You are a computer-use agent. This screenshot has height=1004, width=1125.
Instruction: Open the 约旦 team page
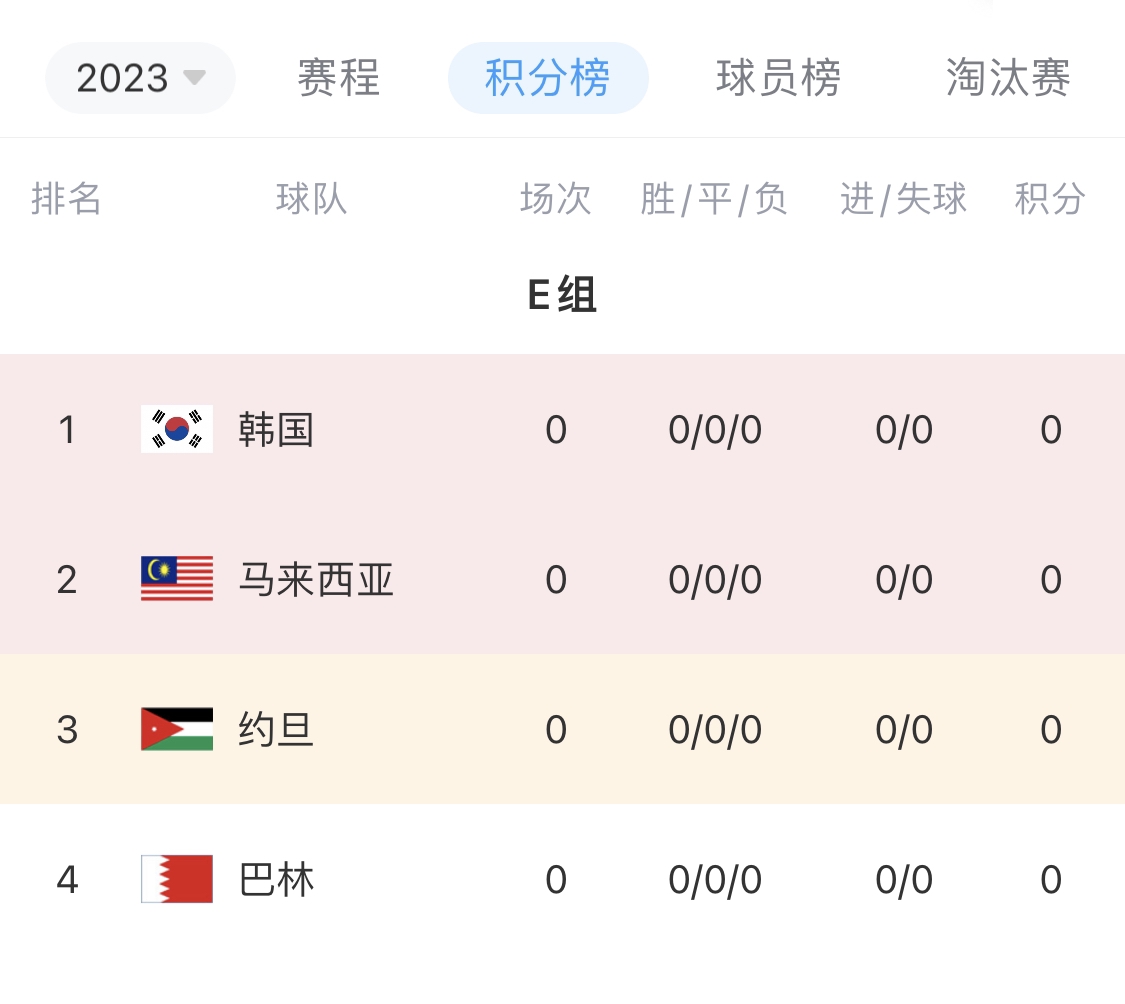click(276, 730)
